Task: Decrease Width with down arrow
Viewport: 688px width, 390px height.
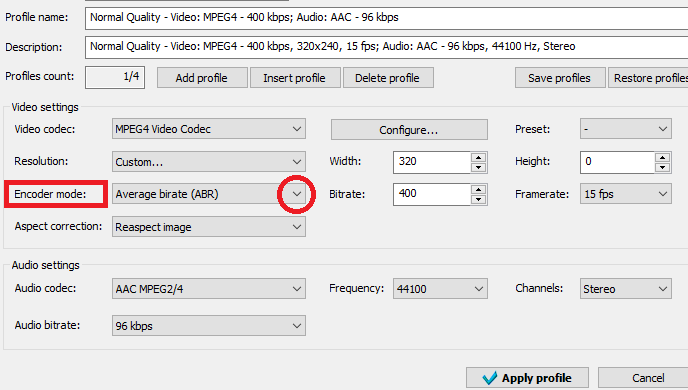Action: [x=479, y=168]
